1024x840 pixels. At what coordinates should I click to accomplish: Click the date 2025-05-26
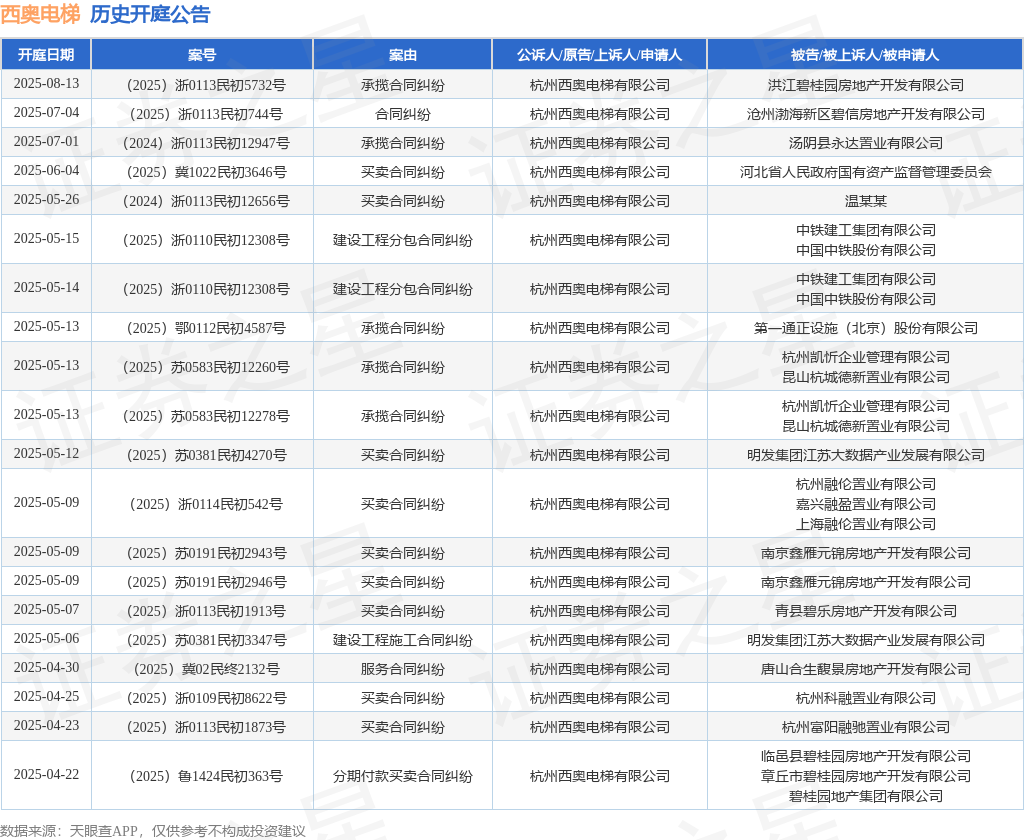(46, 199)
